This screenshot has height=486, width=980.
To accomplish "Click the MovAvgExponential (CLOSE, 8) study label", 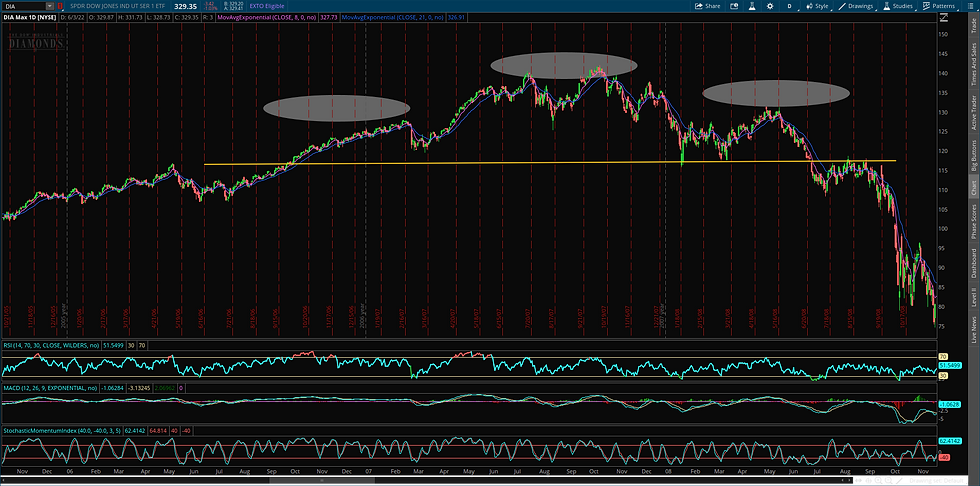I will (266, 17).
